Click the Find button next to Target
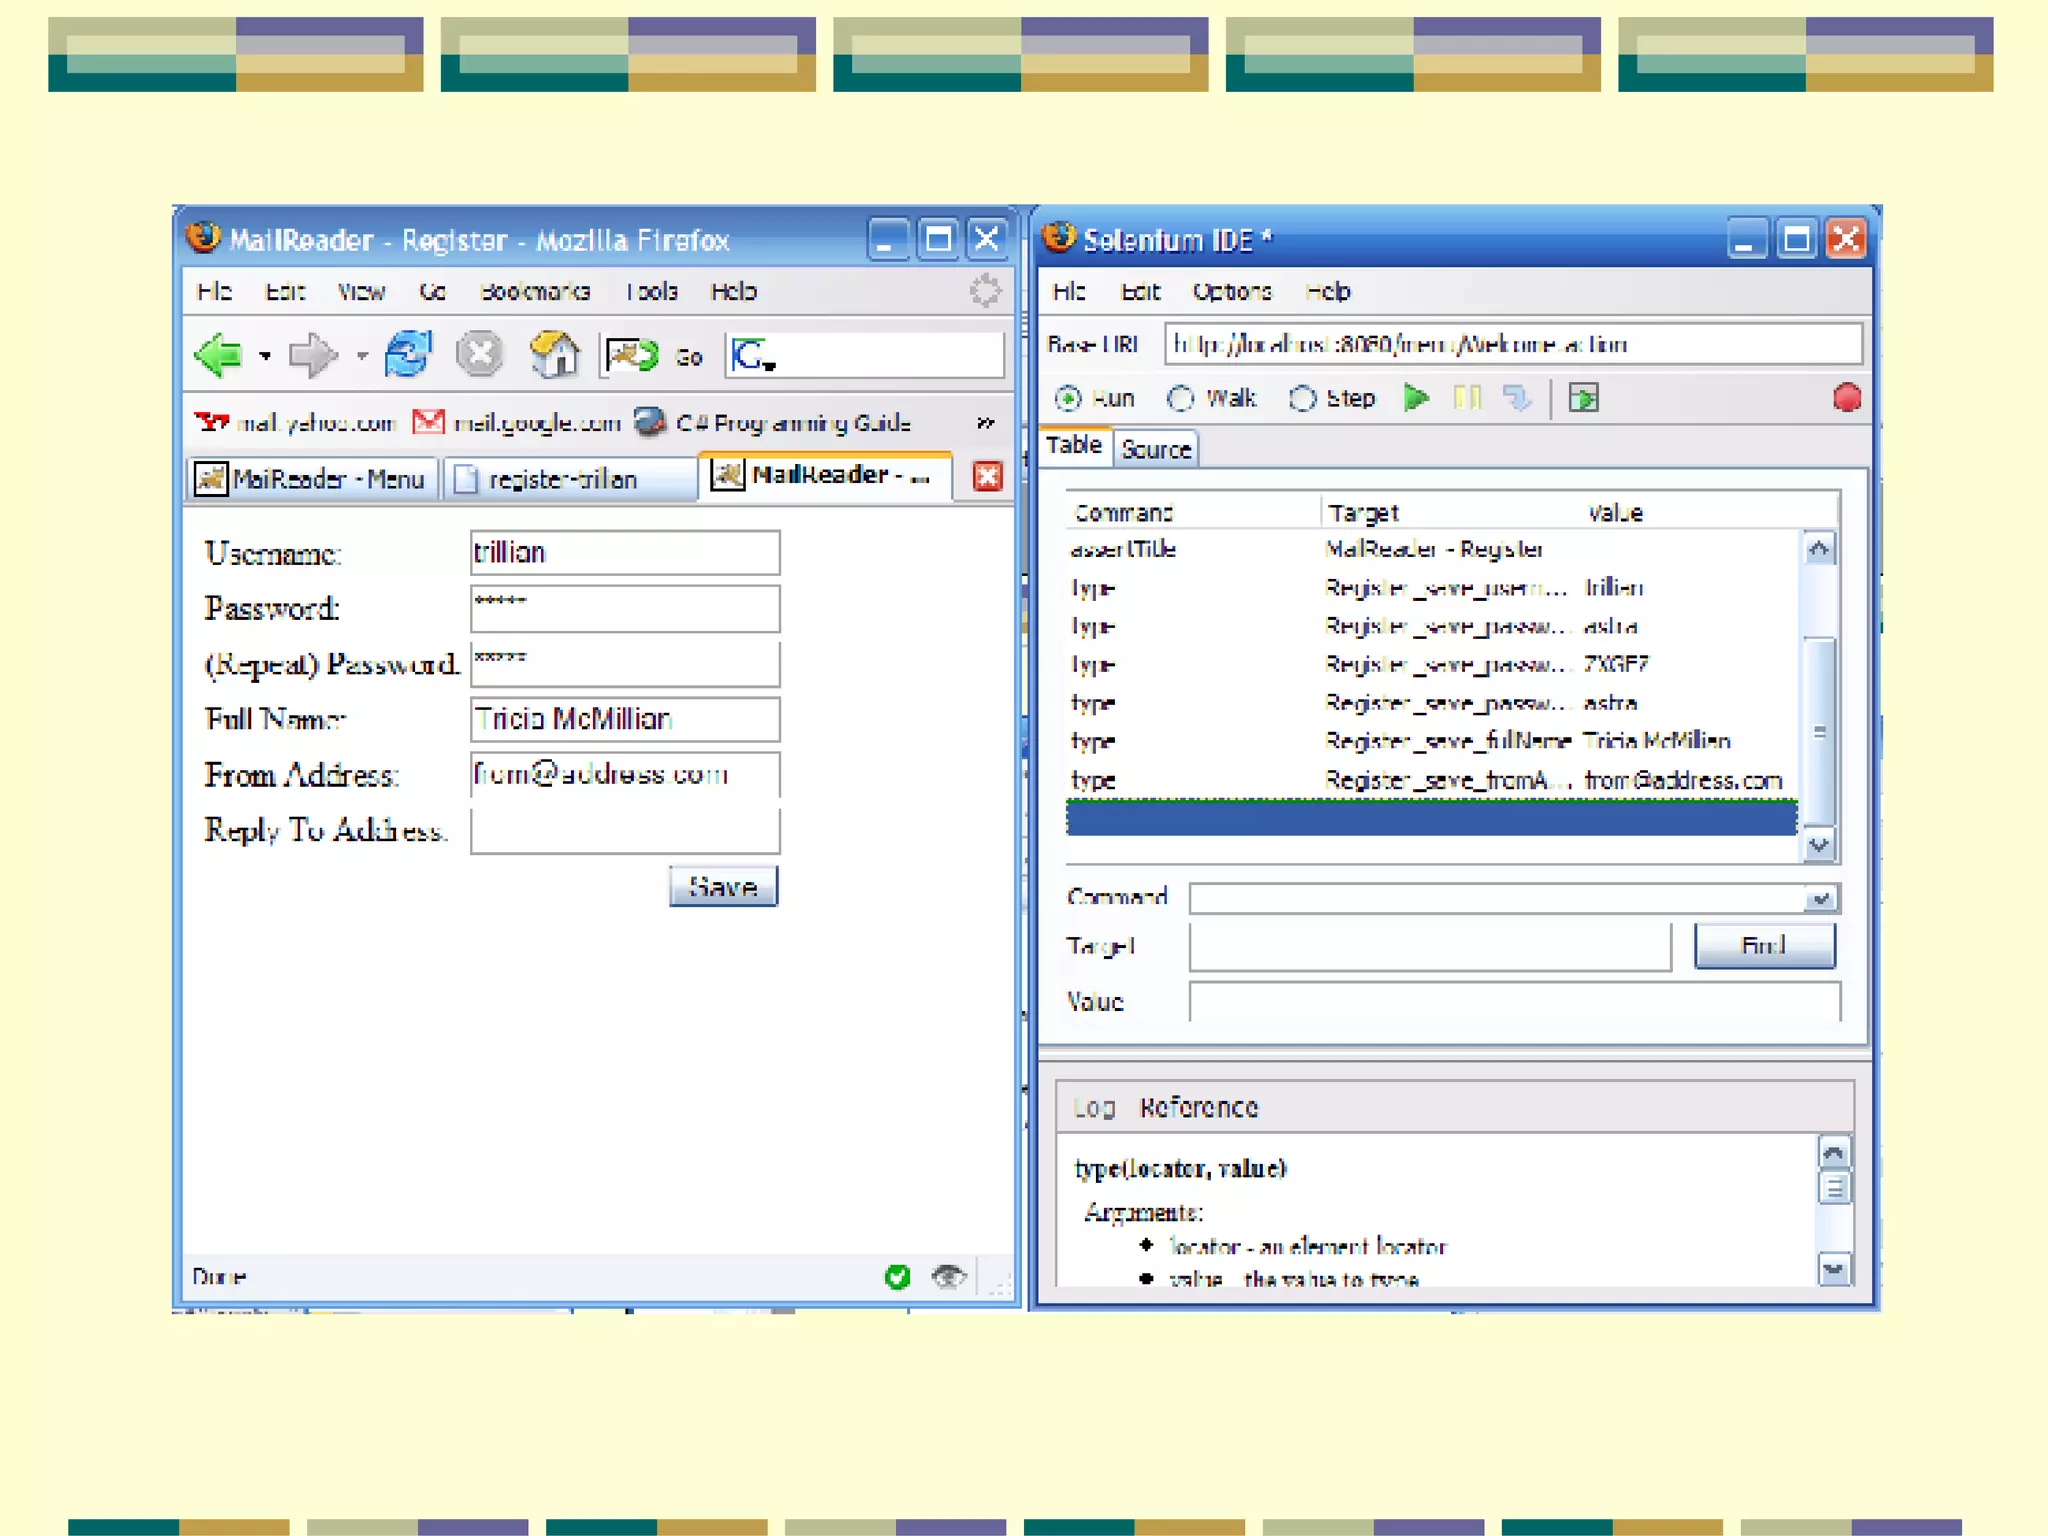The height and width of the screenshot is (1536, 2048). pos(1764,946)
